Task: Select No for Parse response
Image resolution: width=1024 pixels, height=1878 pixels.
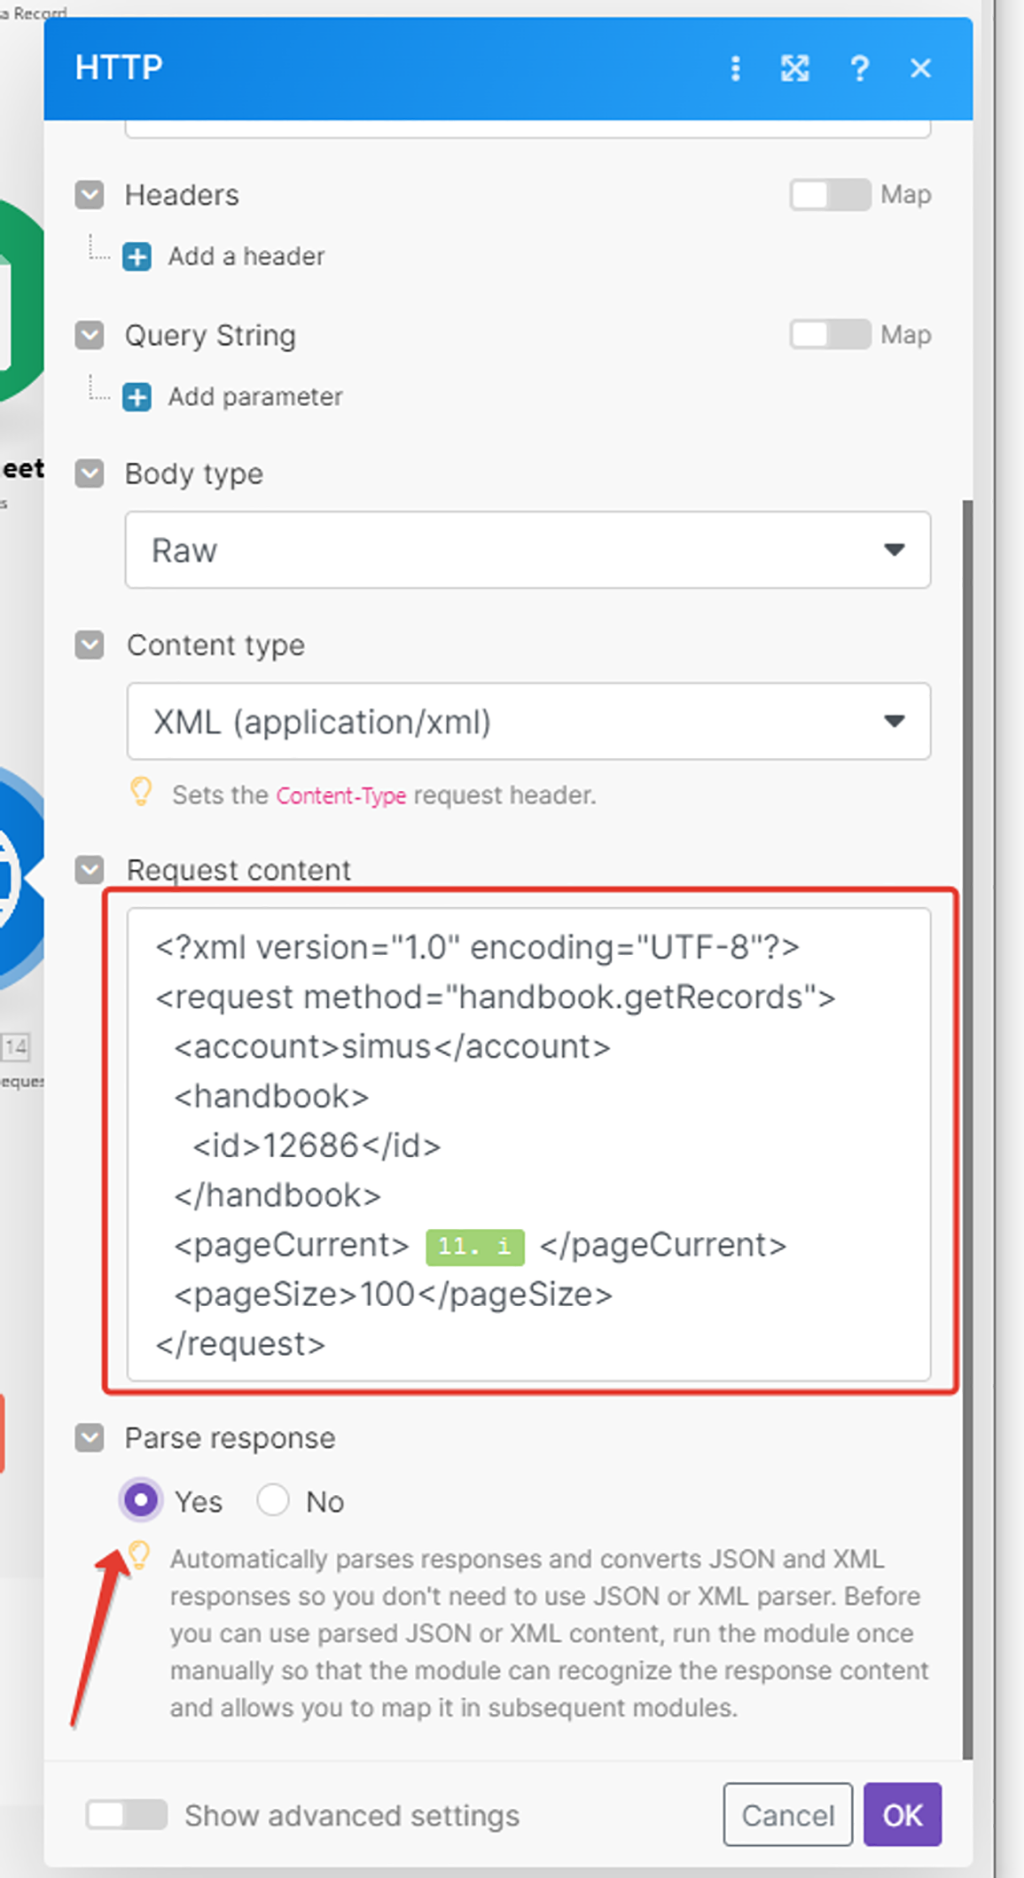Action: click(x=273, y=1500)
